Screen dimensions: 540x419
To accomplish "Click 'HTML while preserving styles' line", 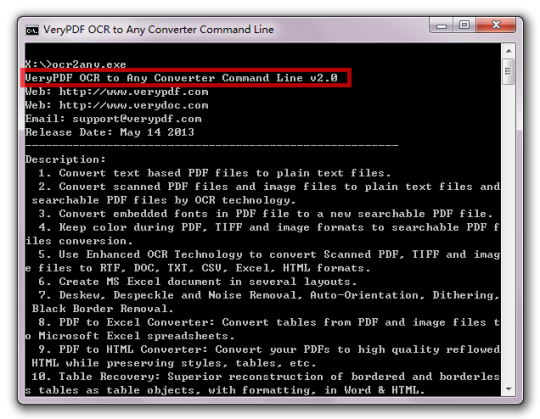I will coord(174,363).
